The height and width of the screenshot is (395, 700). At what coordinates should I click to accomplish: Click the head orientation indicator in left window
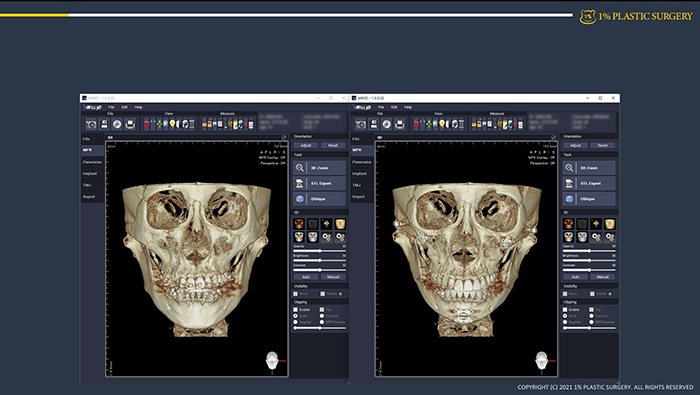[x=272, y=361]
